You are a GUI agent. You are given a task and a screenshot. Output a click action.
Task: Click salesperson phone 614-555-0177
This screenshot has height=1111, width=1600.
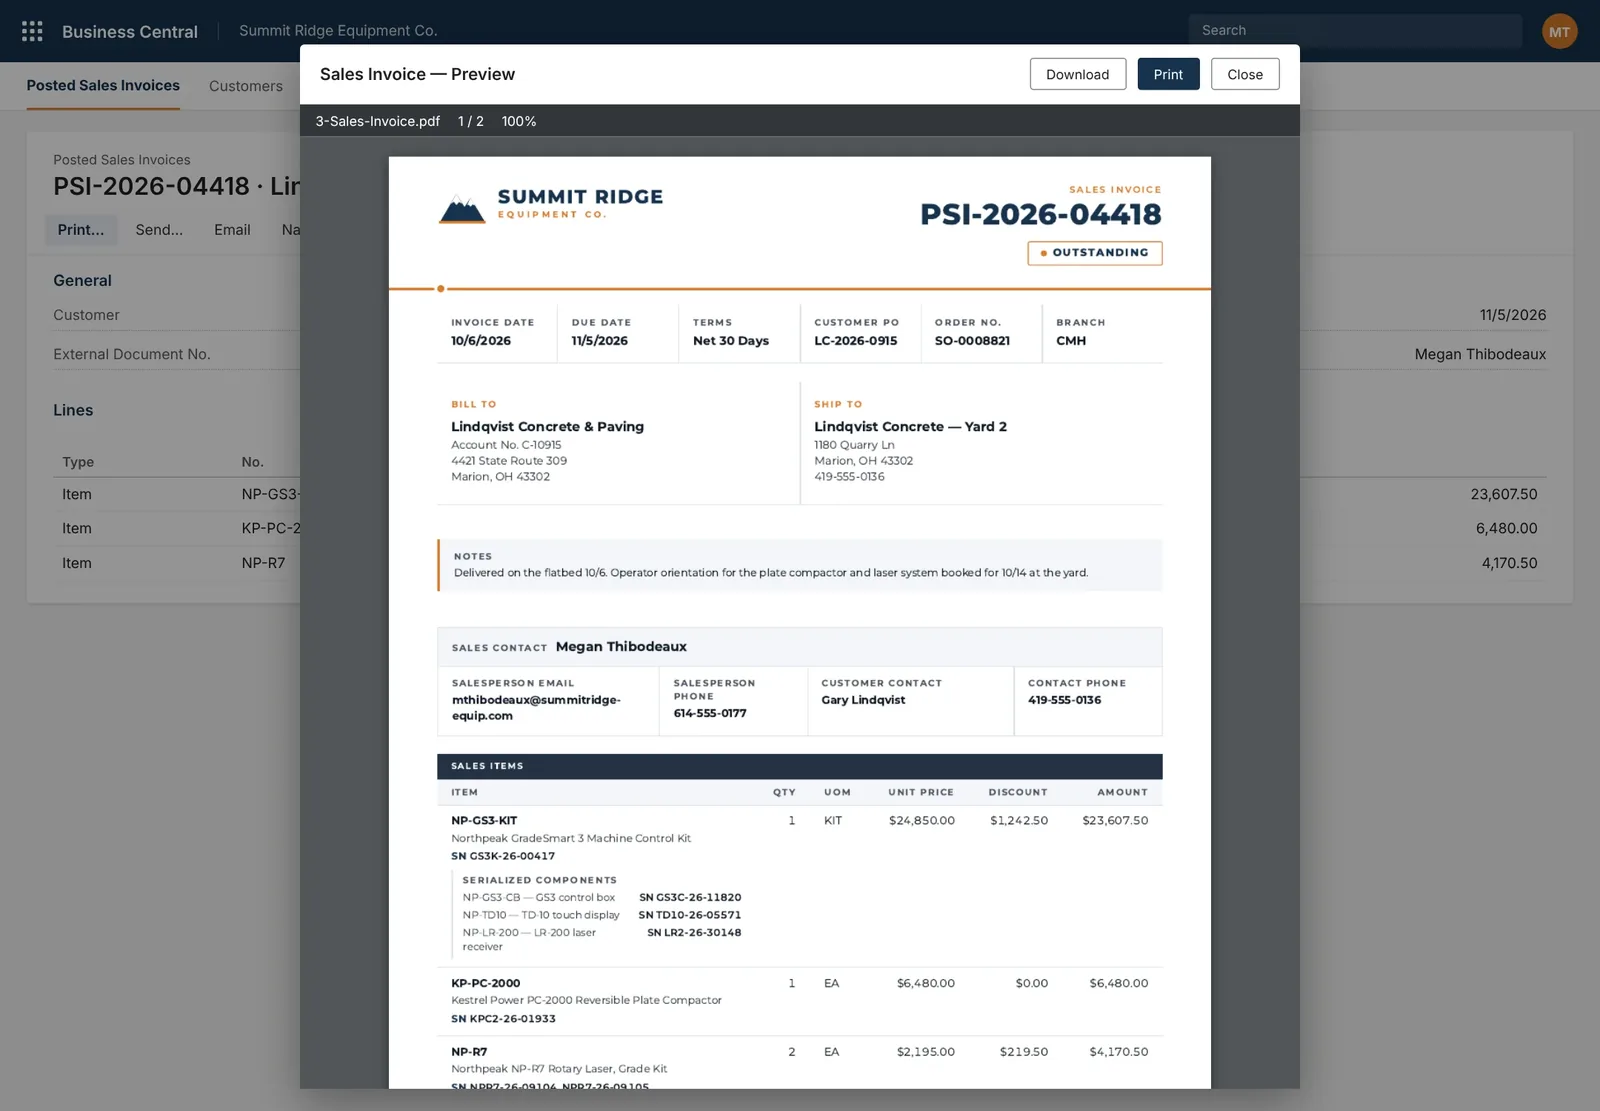click(x=710, y=714)
